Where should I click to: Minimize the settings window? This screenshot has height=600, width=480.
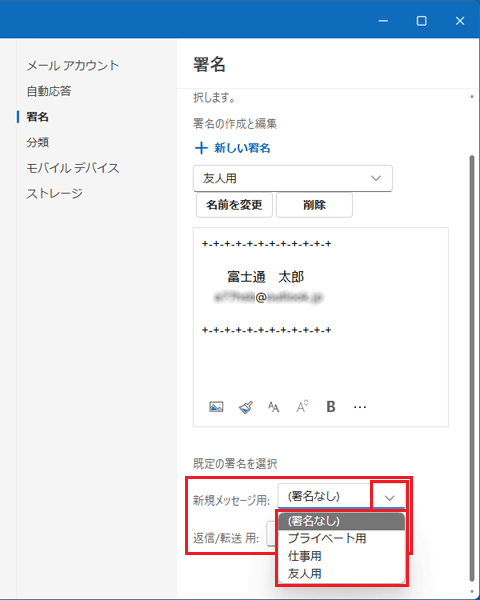[x=383, y=21]
